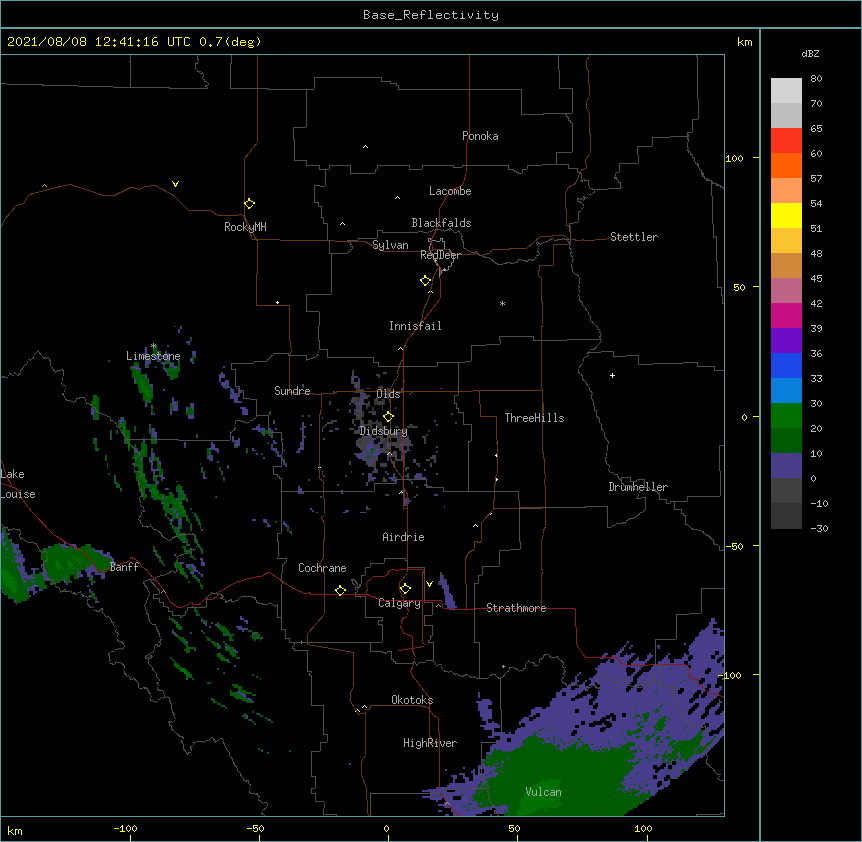Screen dimensions: 862x842
Task: Pick the magenta 42 dBZ legend swatch
Action: [x=786, y=315]
